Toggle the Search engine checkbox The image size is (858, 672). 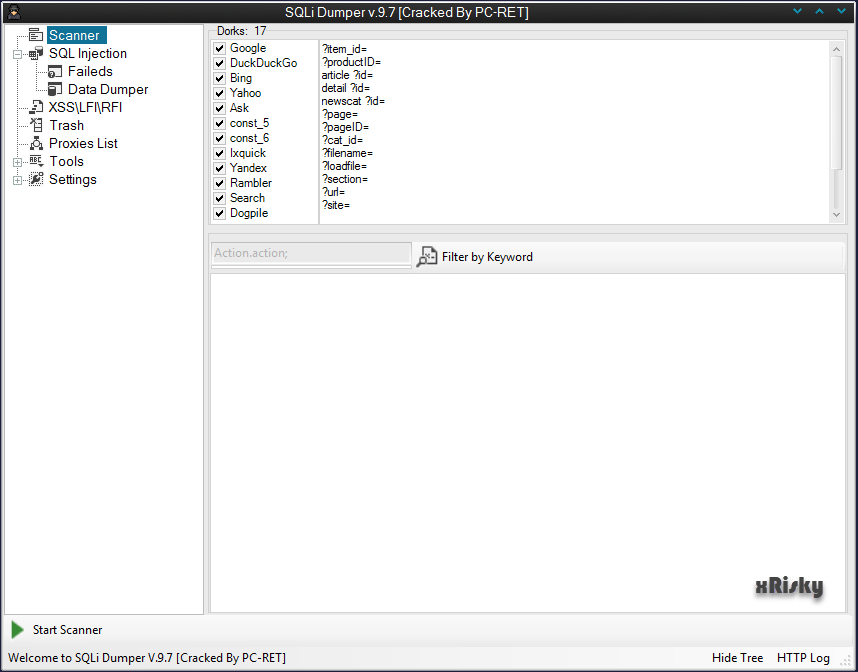220,198
